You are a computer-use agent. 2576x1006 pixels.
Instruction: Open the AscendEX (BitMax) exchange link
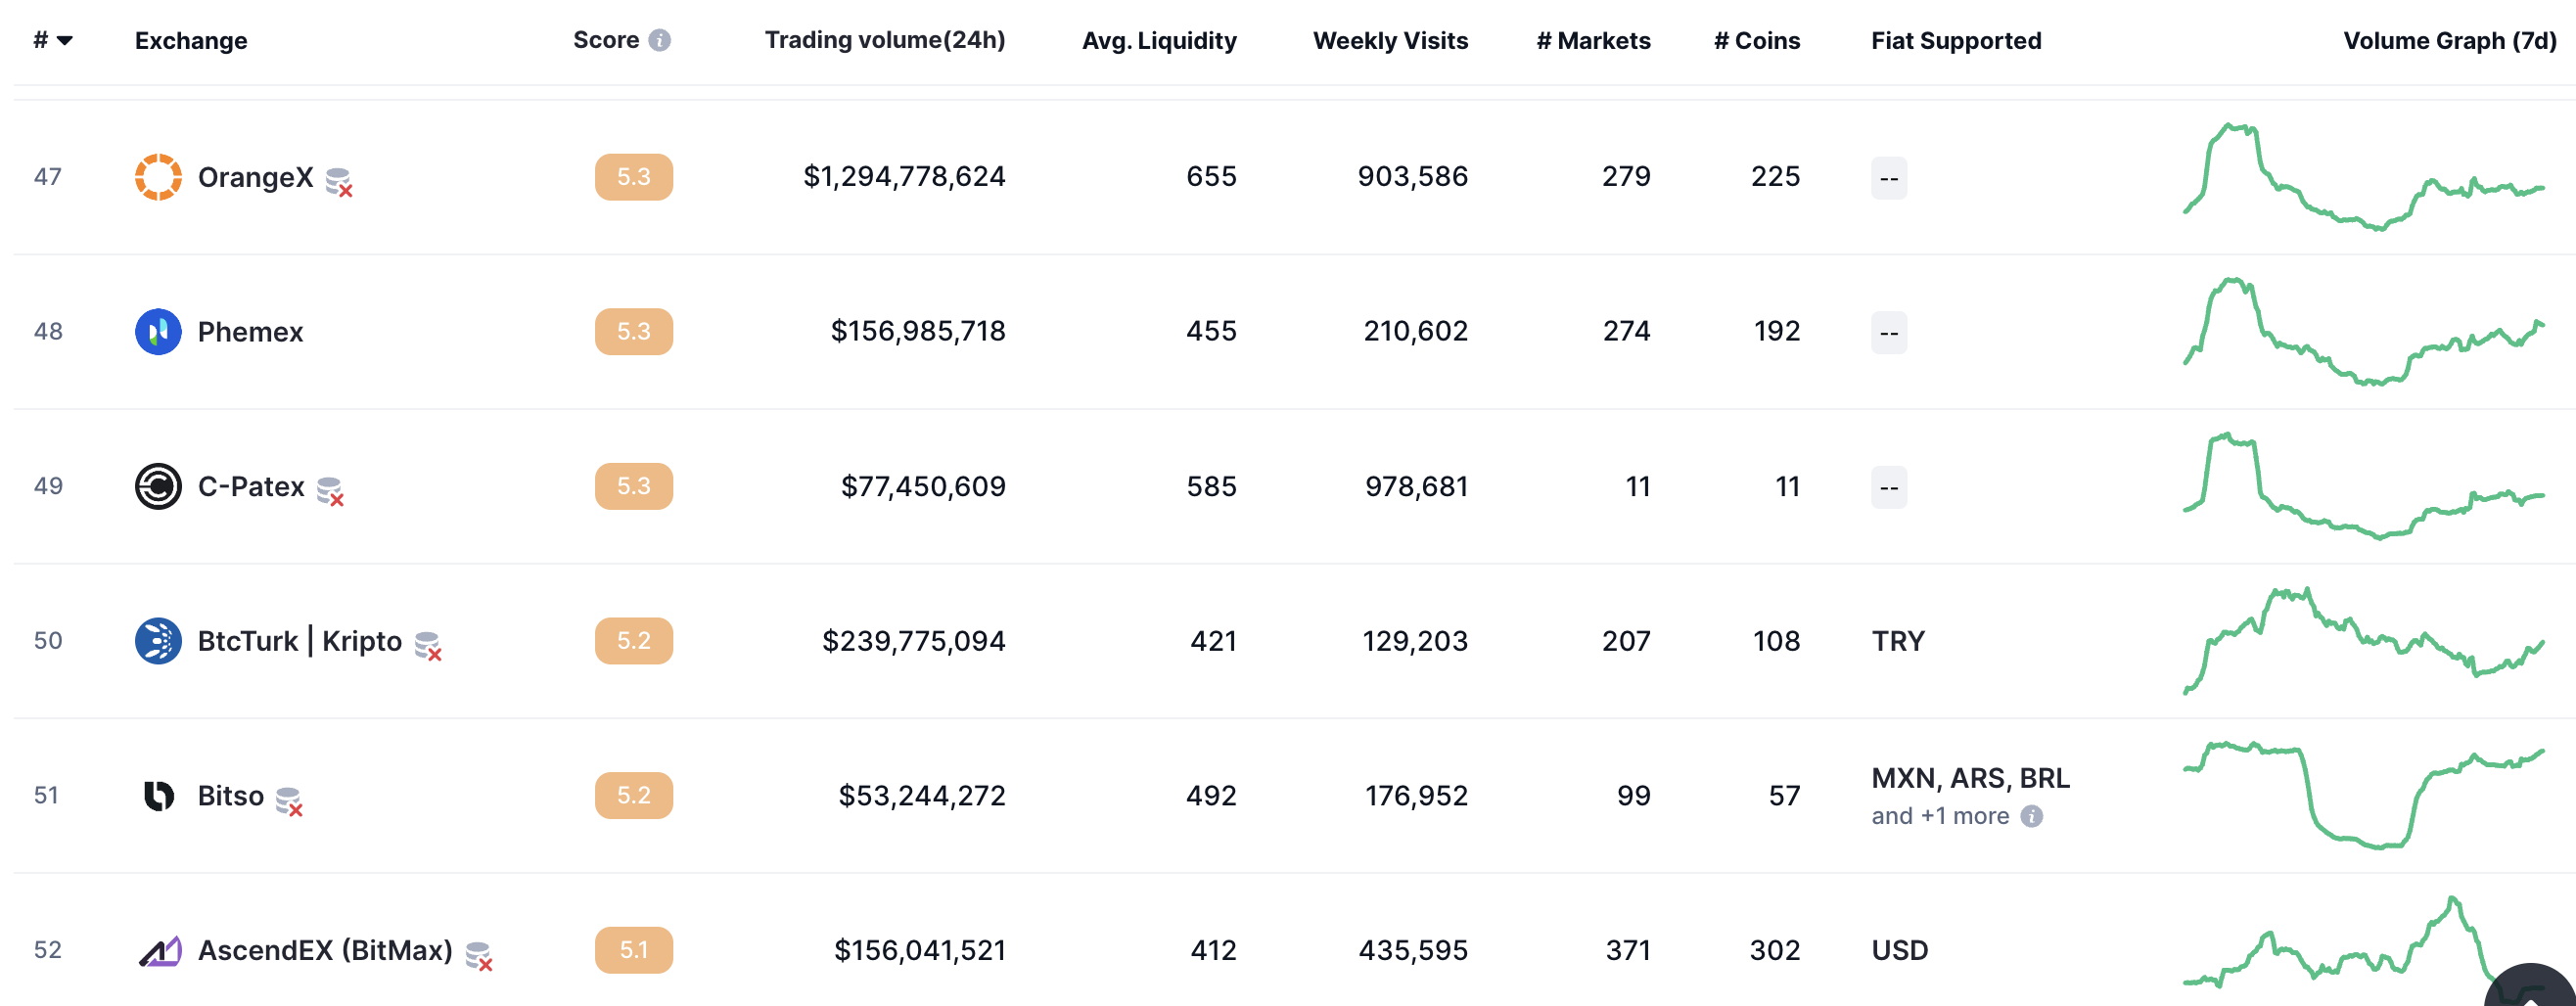pos(325,950)
